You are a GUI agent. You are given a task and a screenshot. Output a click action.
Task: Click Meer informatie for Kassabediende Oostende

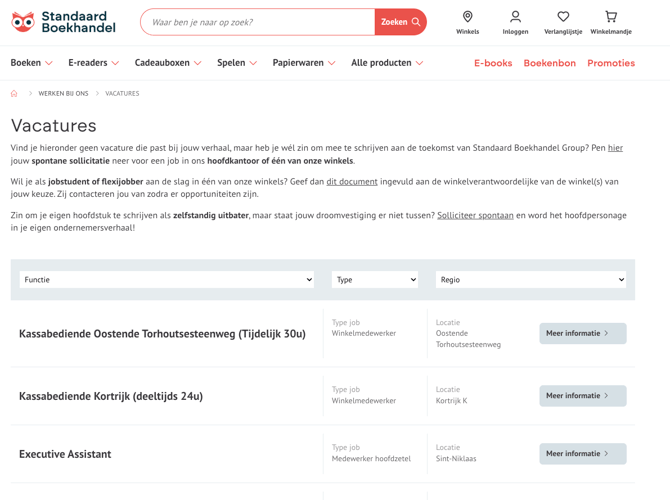click(x=583, y=333)
